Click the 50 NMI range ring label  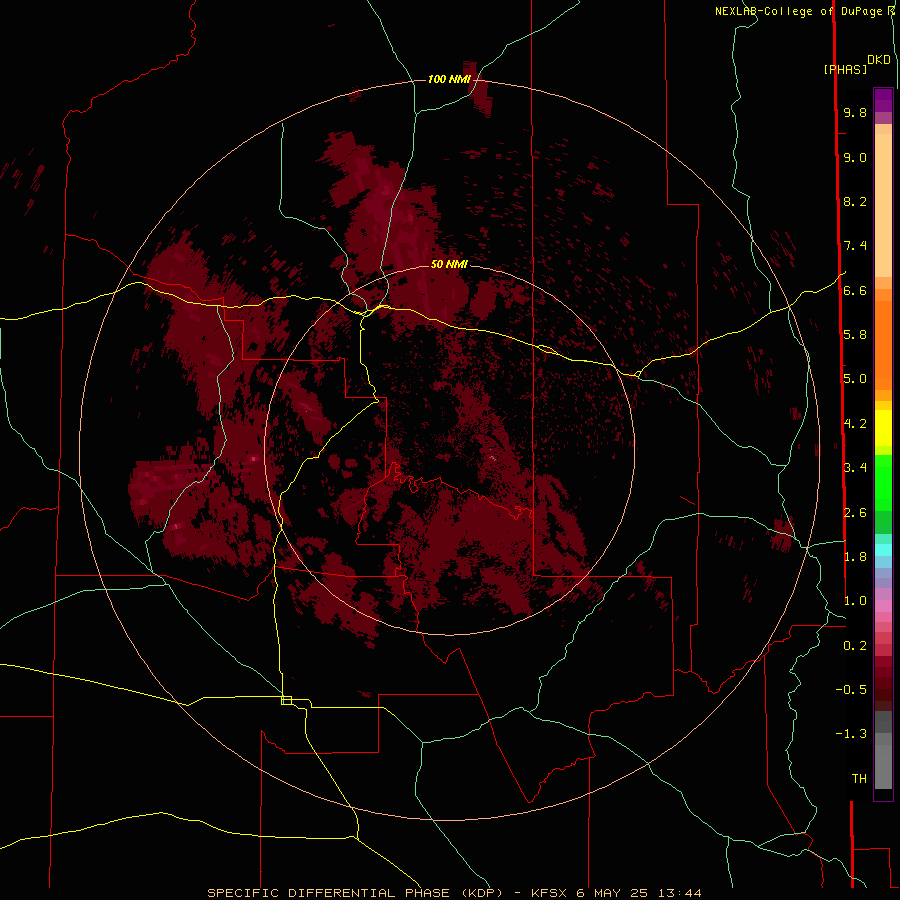tap(449, 264)
